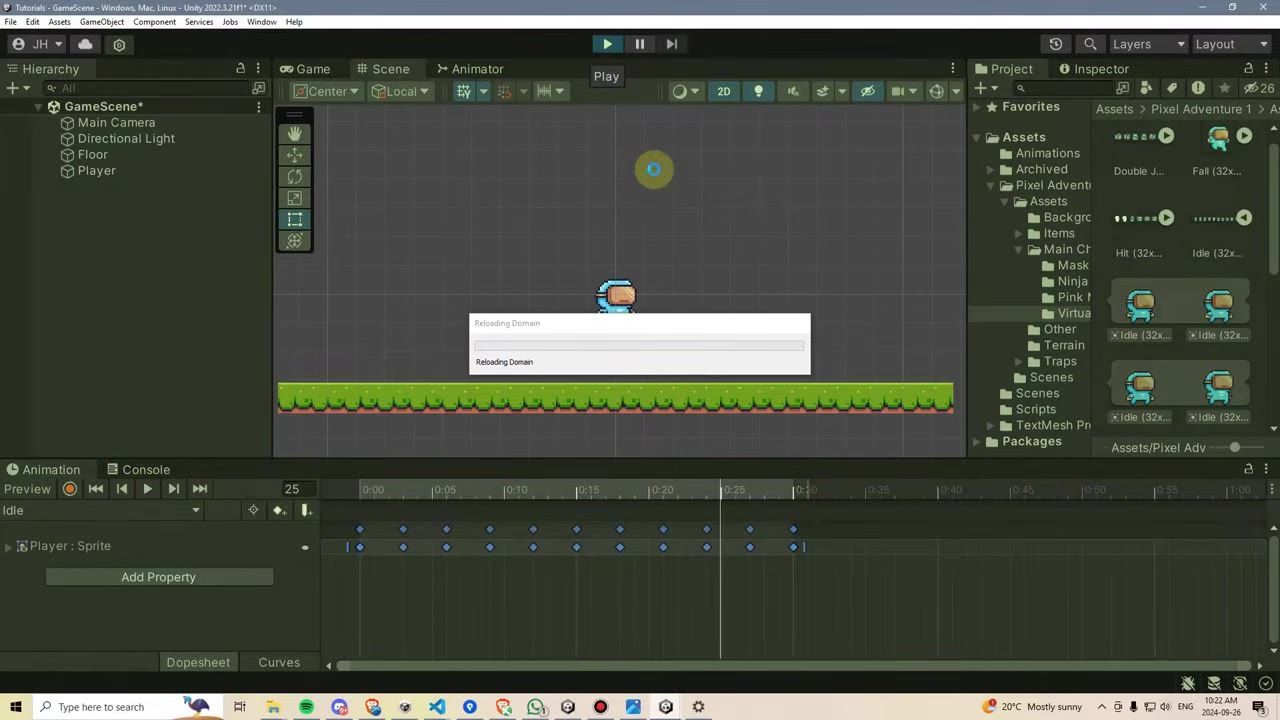This screenshot has height=720, width=1280.
Task: Switch to the Animator tab
Action: click(x=469, y=69)
